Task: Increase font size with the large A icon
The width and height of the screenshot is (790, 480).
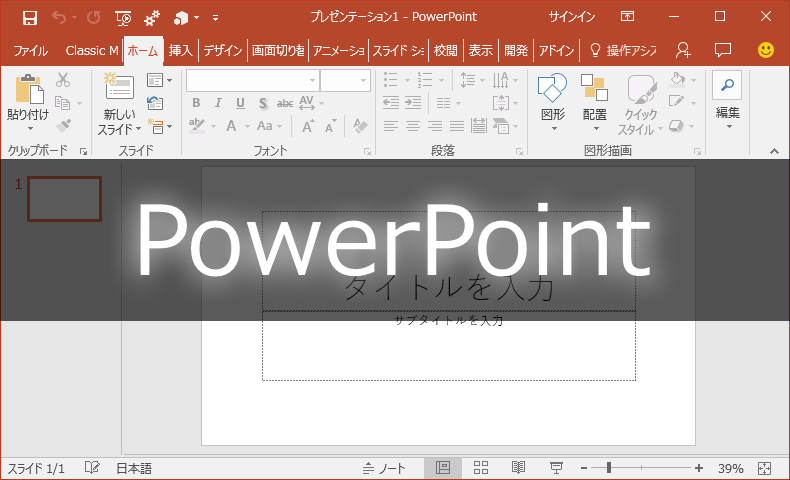Action: pyautogui.click(x=307, y=126)
